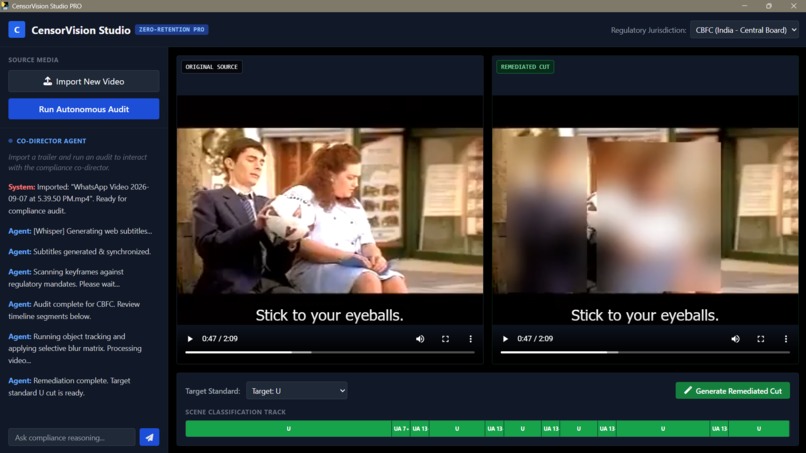This screenshot has width=806, height=453.
Task: Seek on the Original Source progress bar
Action: 329,352
